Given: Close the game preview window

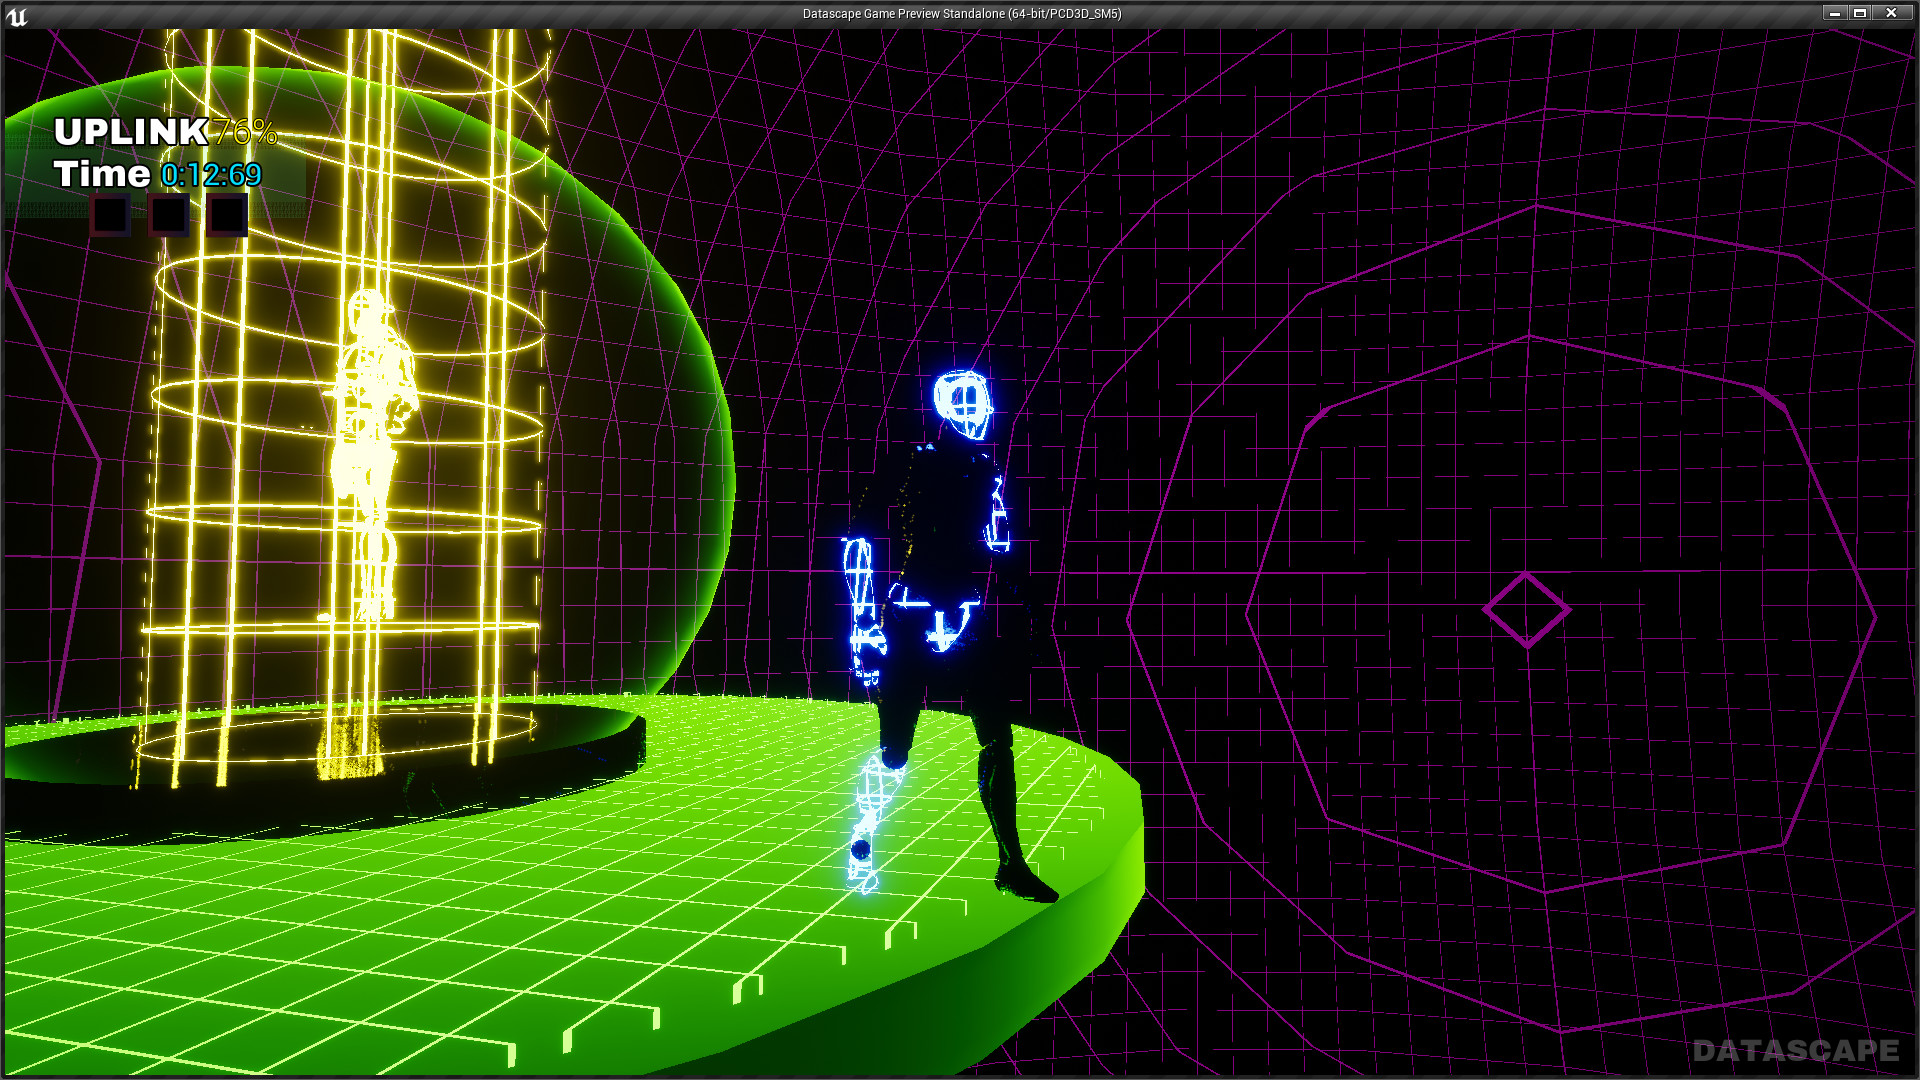Looking at the screenshot, I should tap(1891, 13).
